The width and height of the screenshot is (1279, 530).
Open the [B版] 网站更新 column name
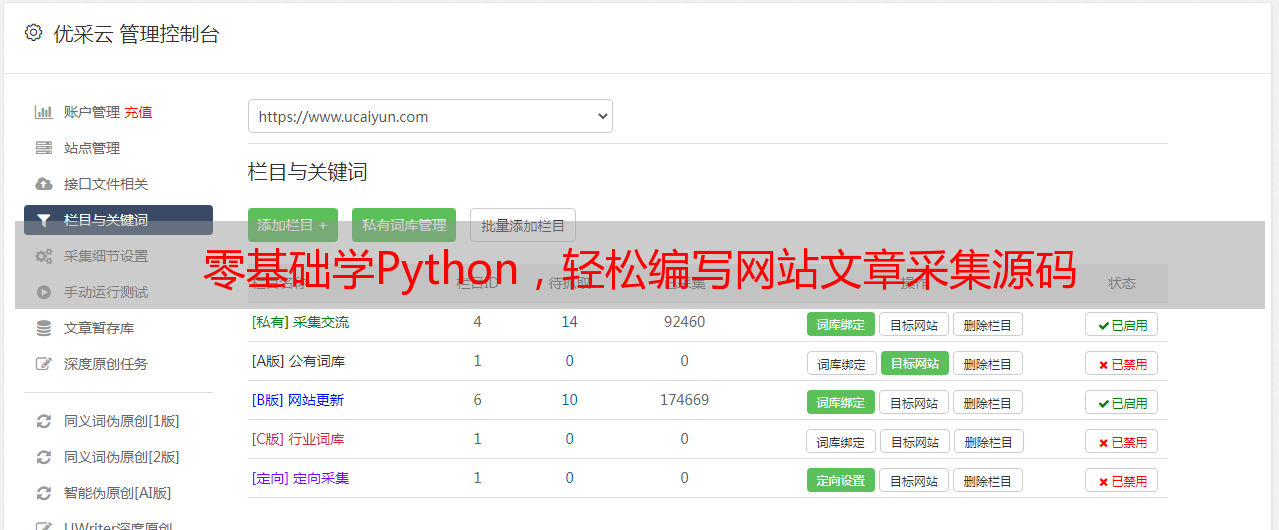[298, 400]
